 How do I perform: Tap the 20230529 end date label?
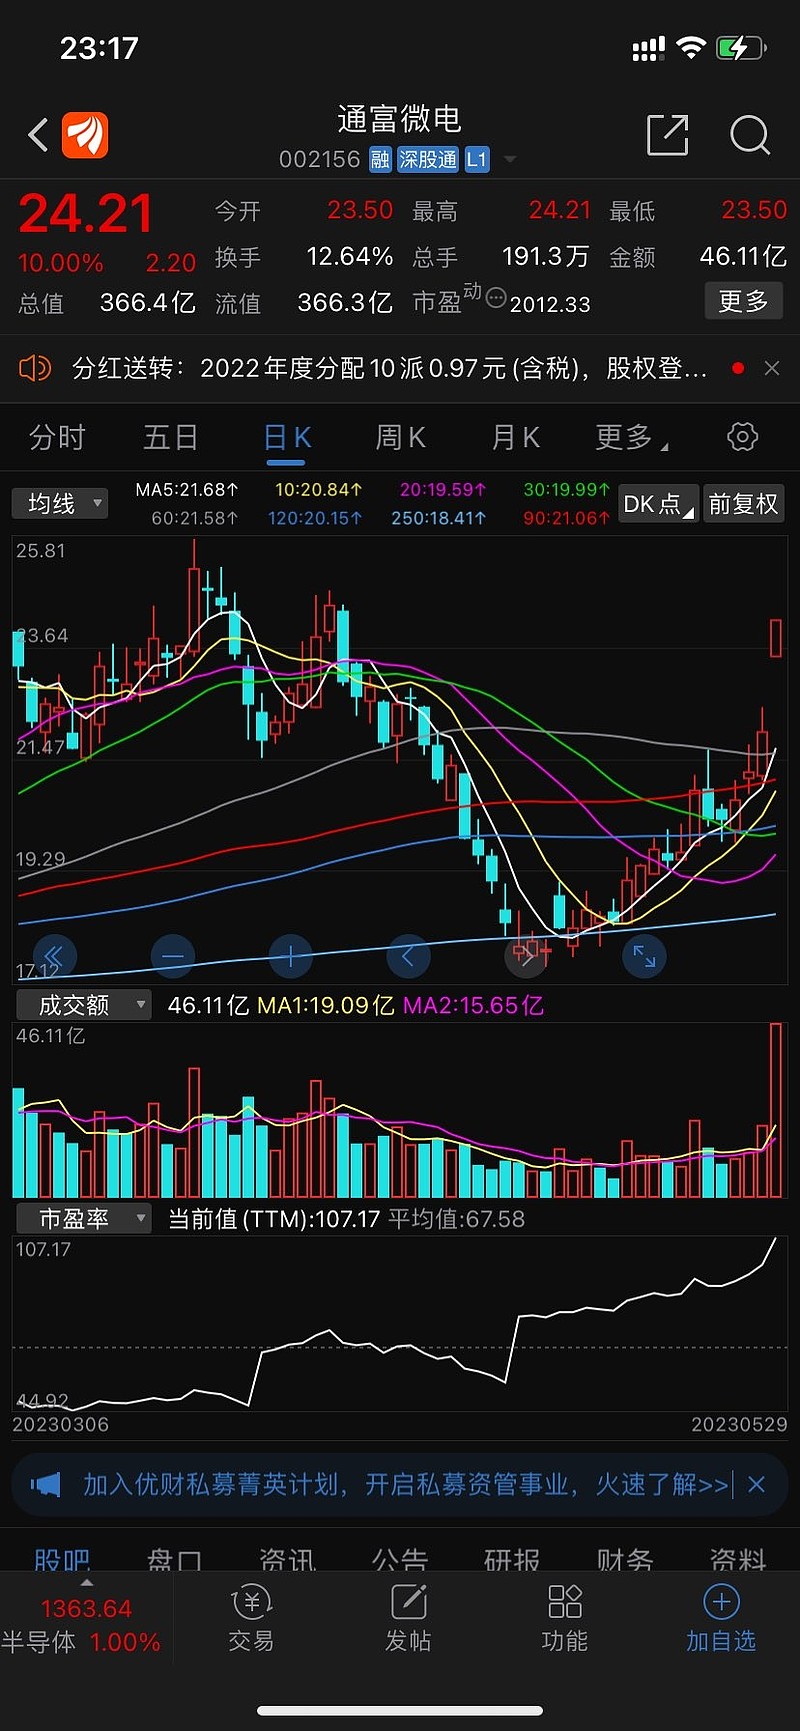pos(739,1424)
